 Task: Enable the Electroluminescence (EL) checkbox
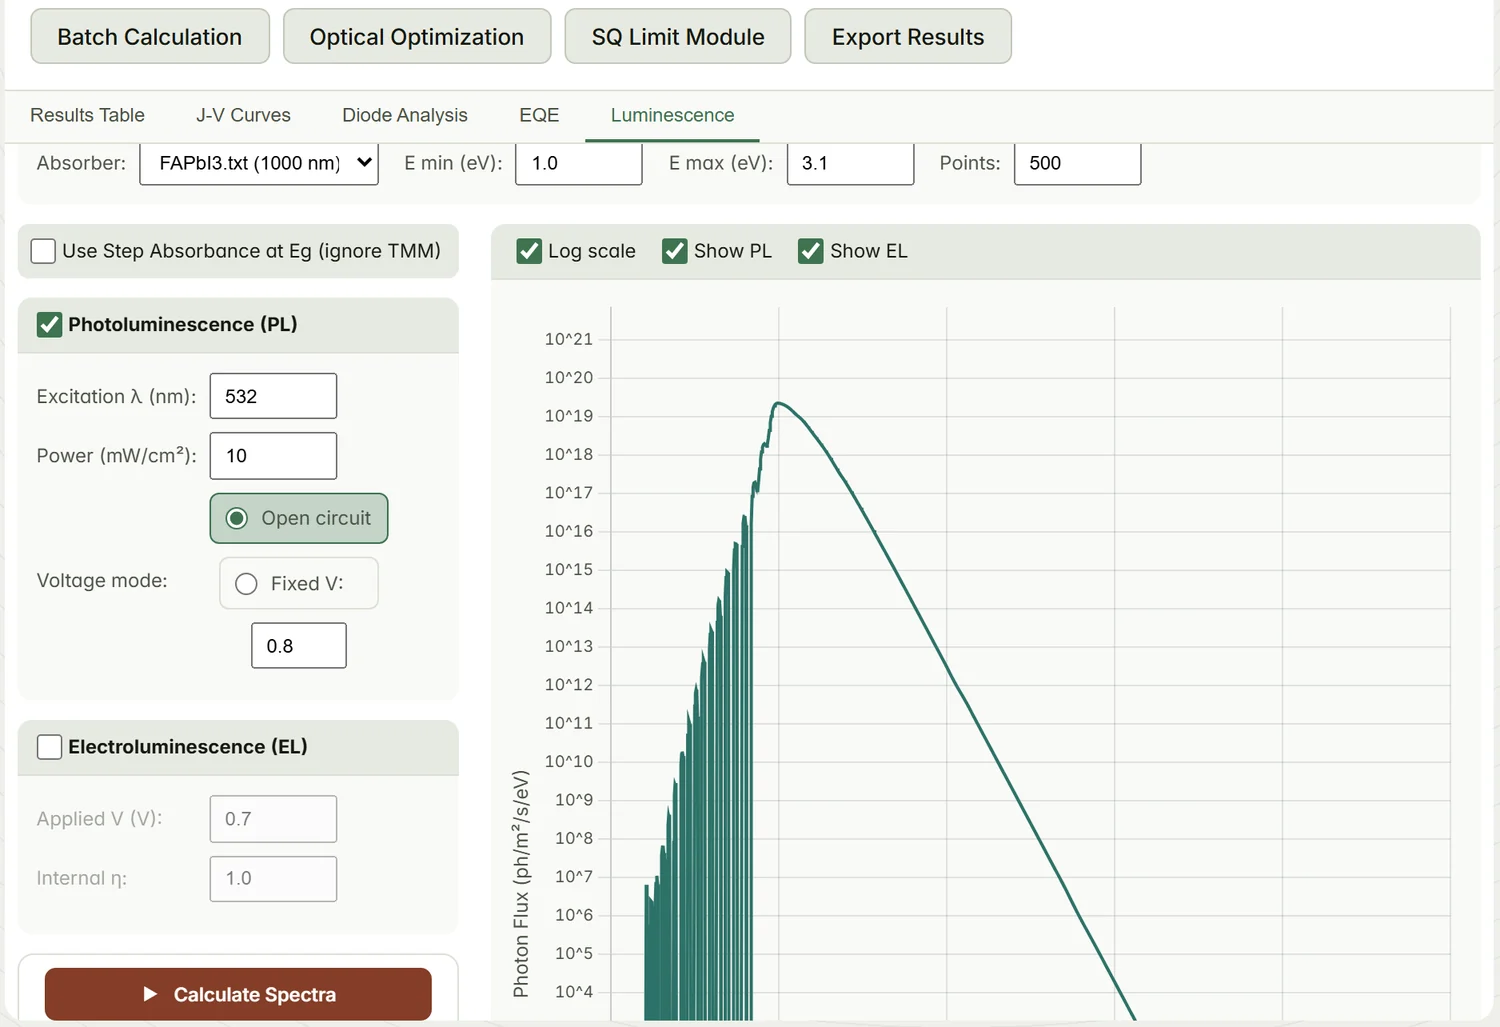[x=49, y=747]
